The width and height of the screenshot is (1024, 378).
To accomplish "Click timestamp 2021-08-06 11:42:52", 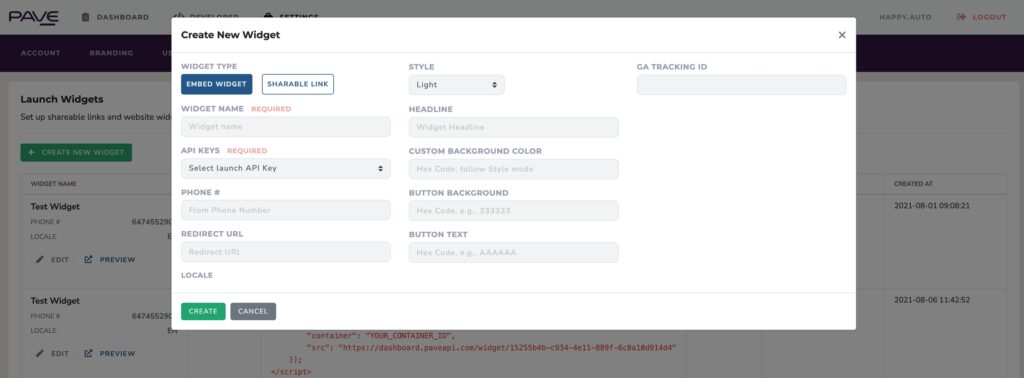I will pos(932,300).
